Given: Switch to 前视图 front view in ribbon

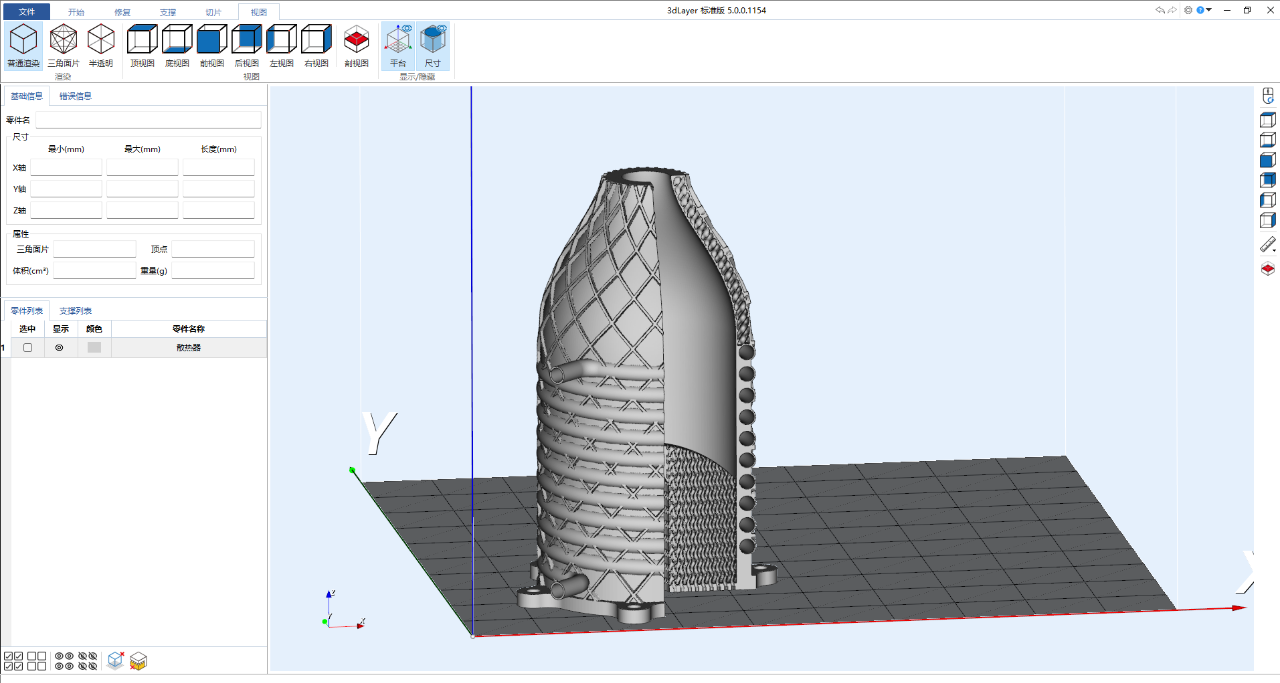Looking at the screenshot, I should pos(212,46).
